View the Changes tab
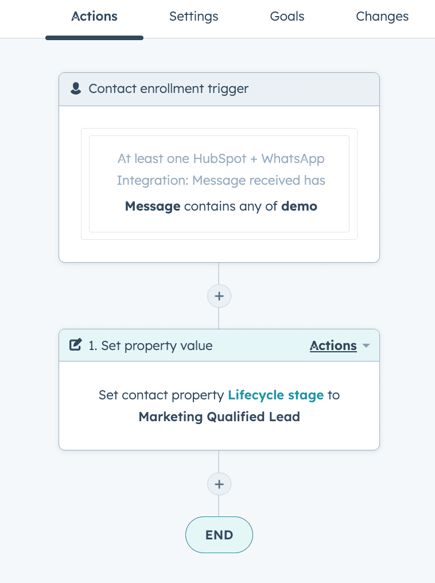Screen dimensions: 435x583 [382, 16]
